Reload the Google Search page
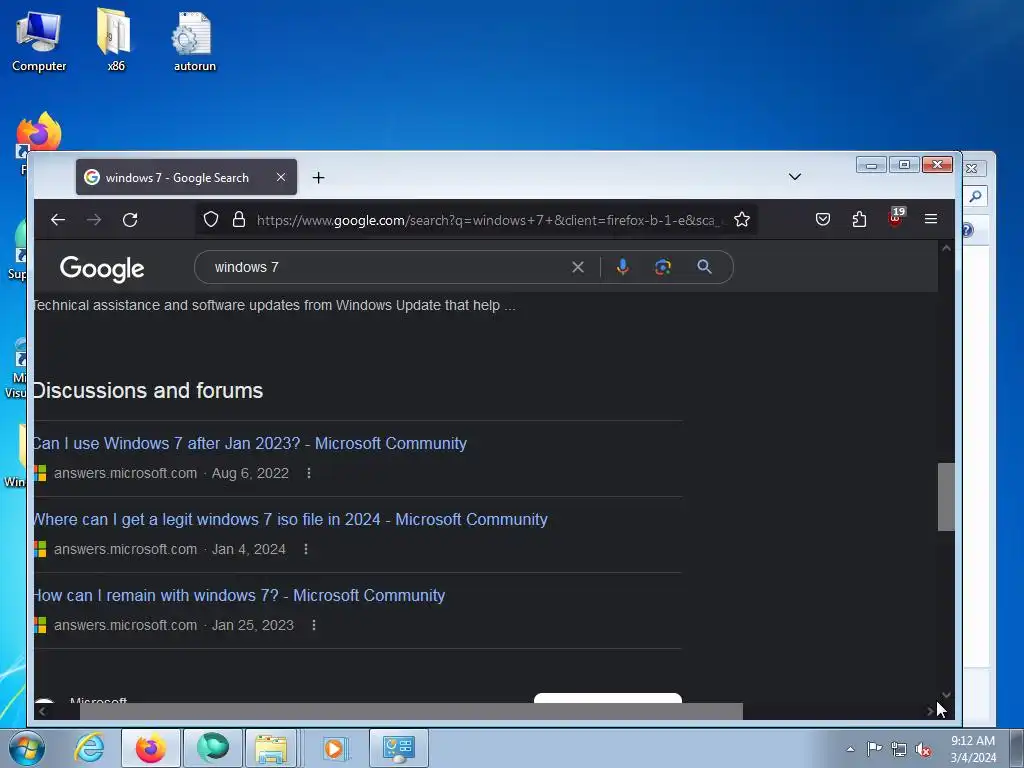1024x768 pixels. 130,220
